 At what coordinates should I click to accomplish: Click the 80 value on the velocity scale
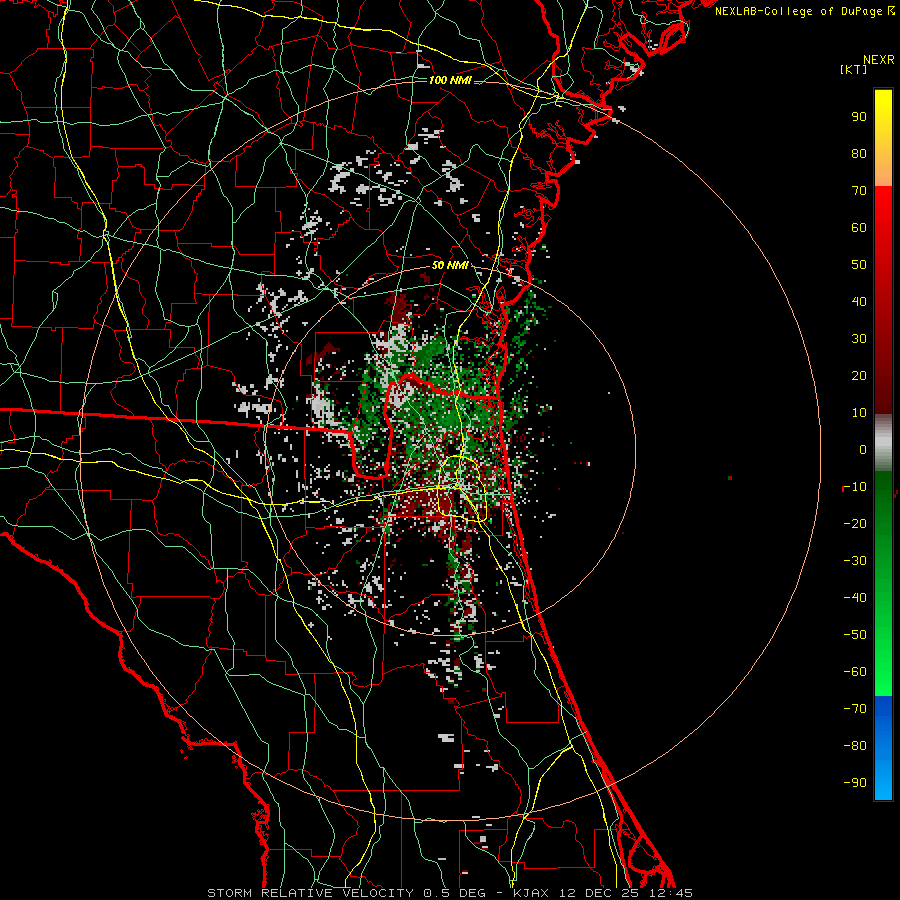click(x=859, y=153)
